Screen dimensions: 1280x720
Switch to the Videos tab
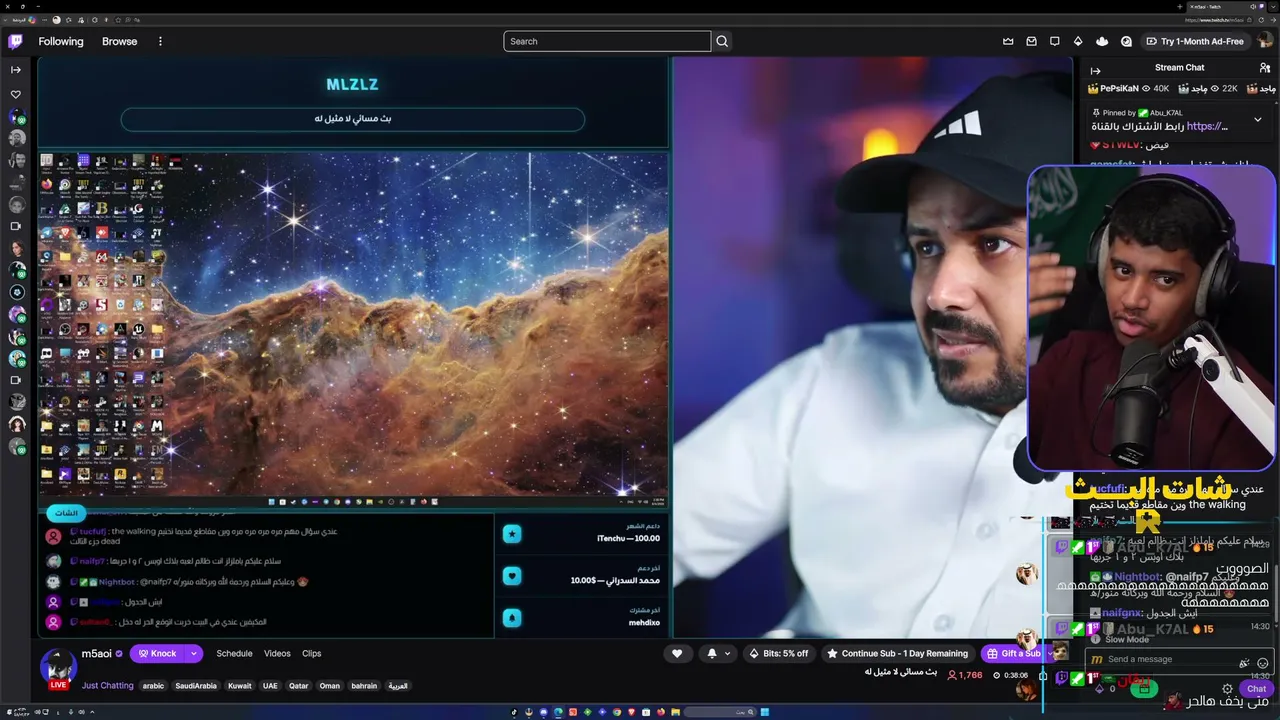[x=277, y=653]
